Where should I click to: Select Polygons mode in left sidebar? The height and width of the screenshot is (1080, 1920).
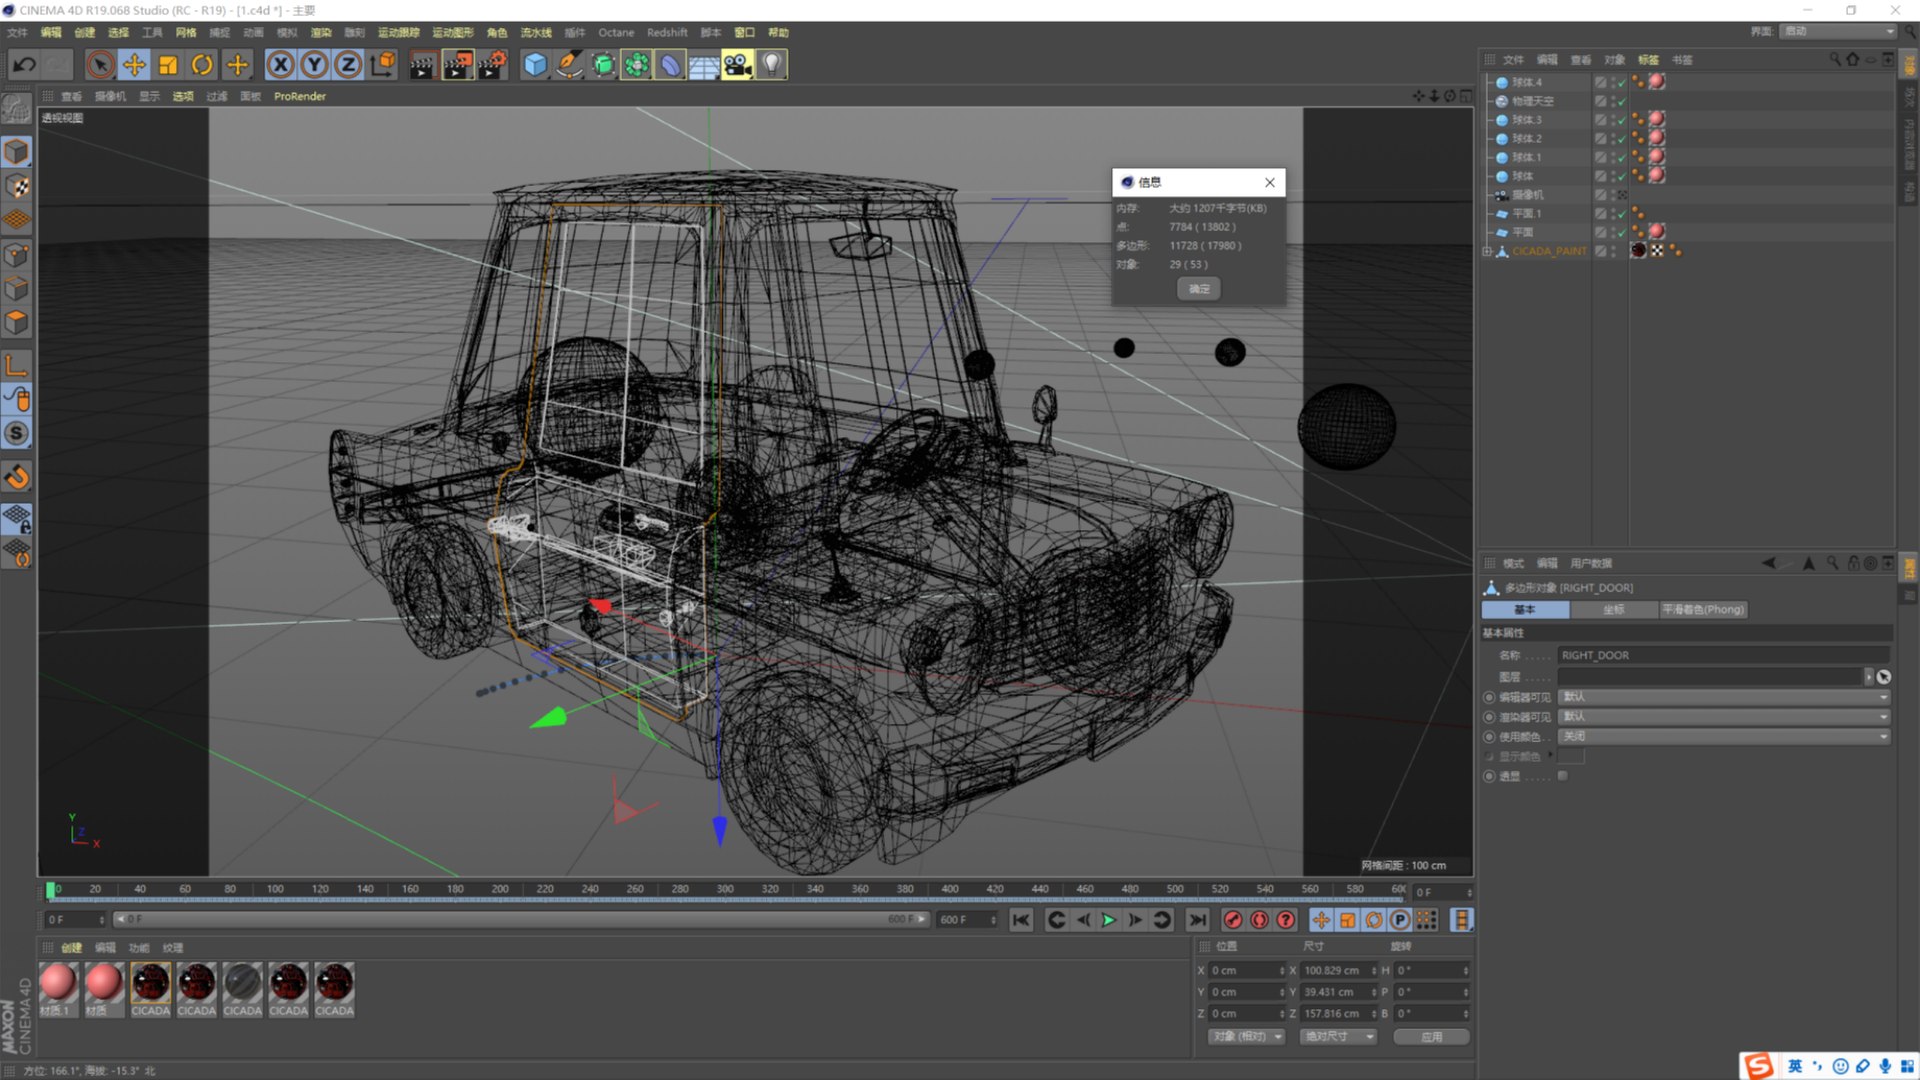coord(17,322)
